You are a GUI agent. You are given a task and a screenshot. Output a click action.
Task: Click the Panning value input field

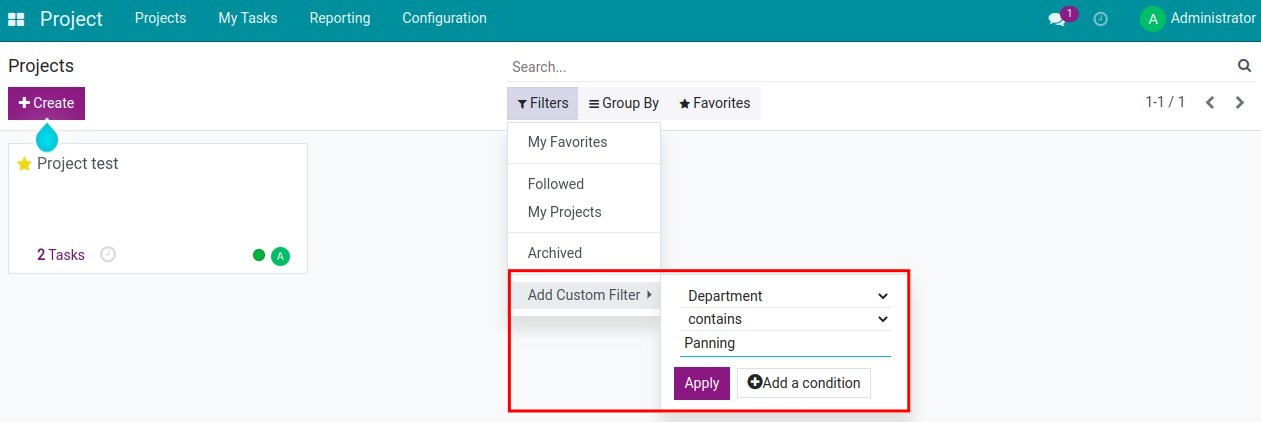tap(785, 343)
